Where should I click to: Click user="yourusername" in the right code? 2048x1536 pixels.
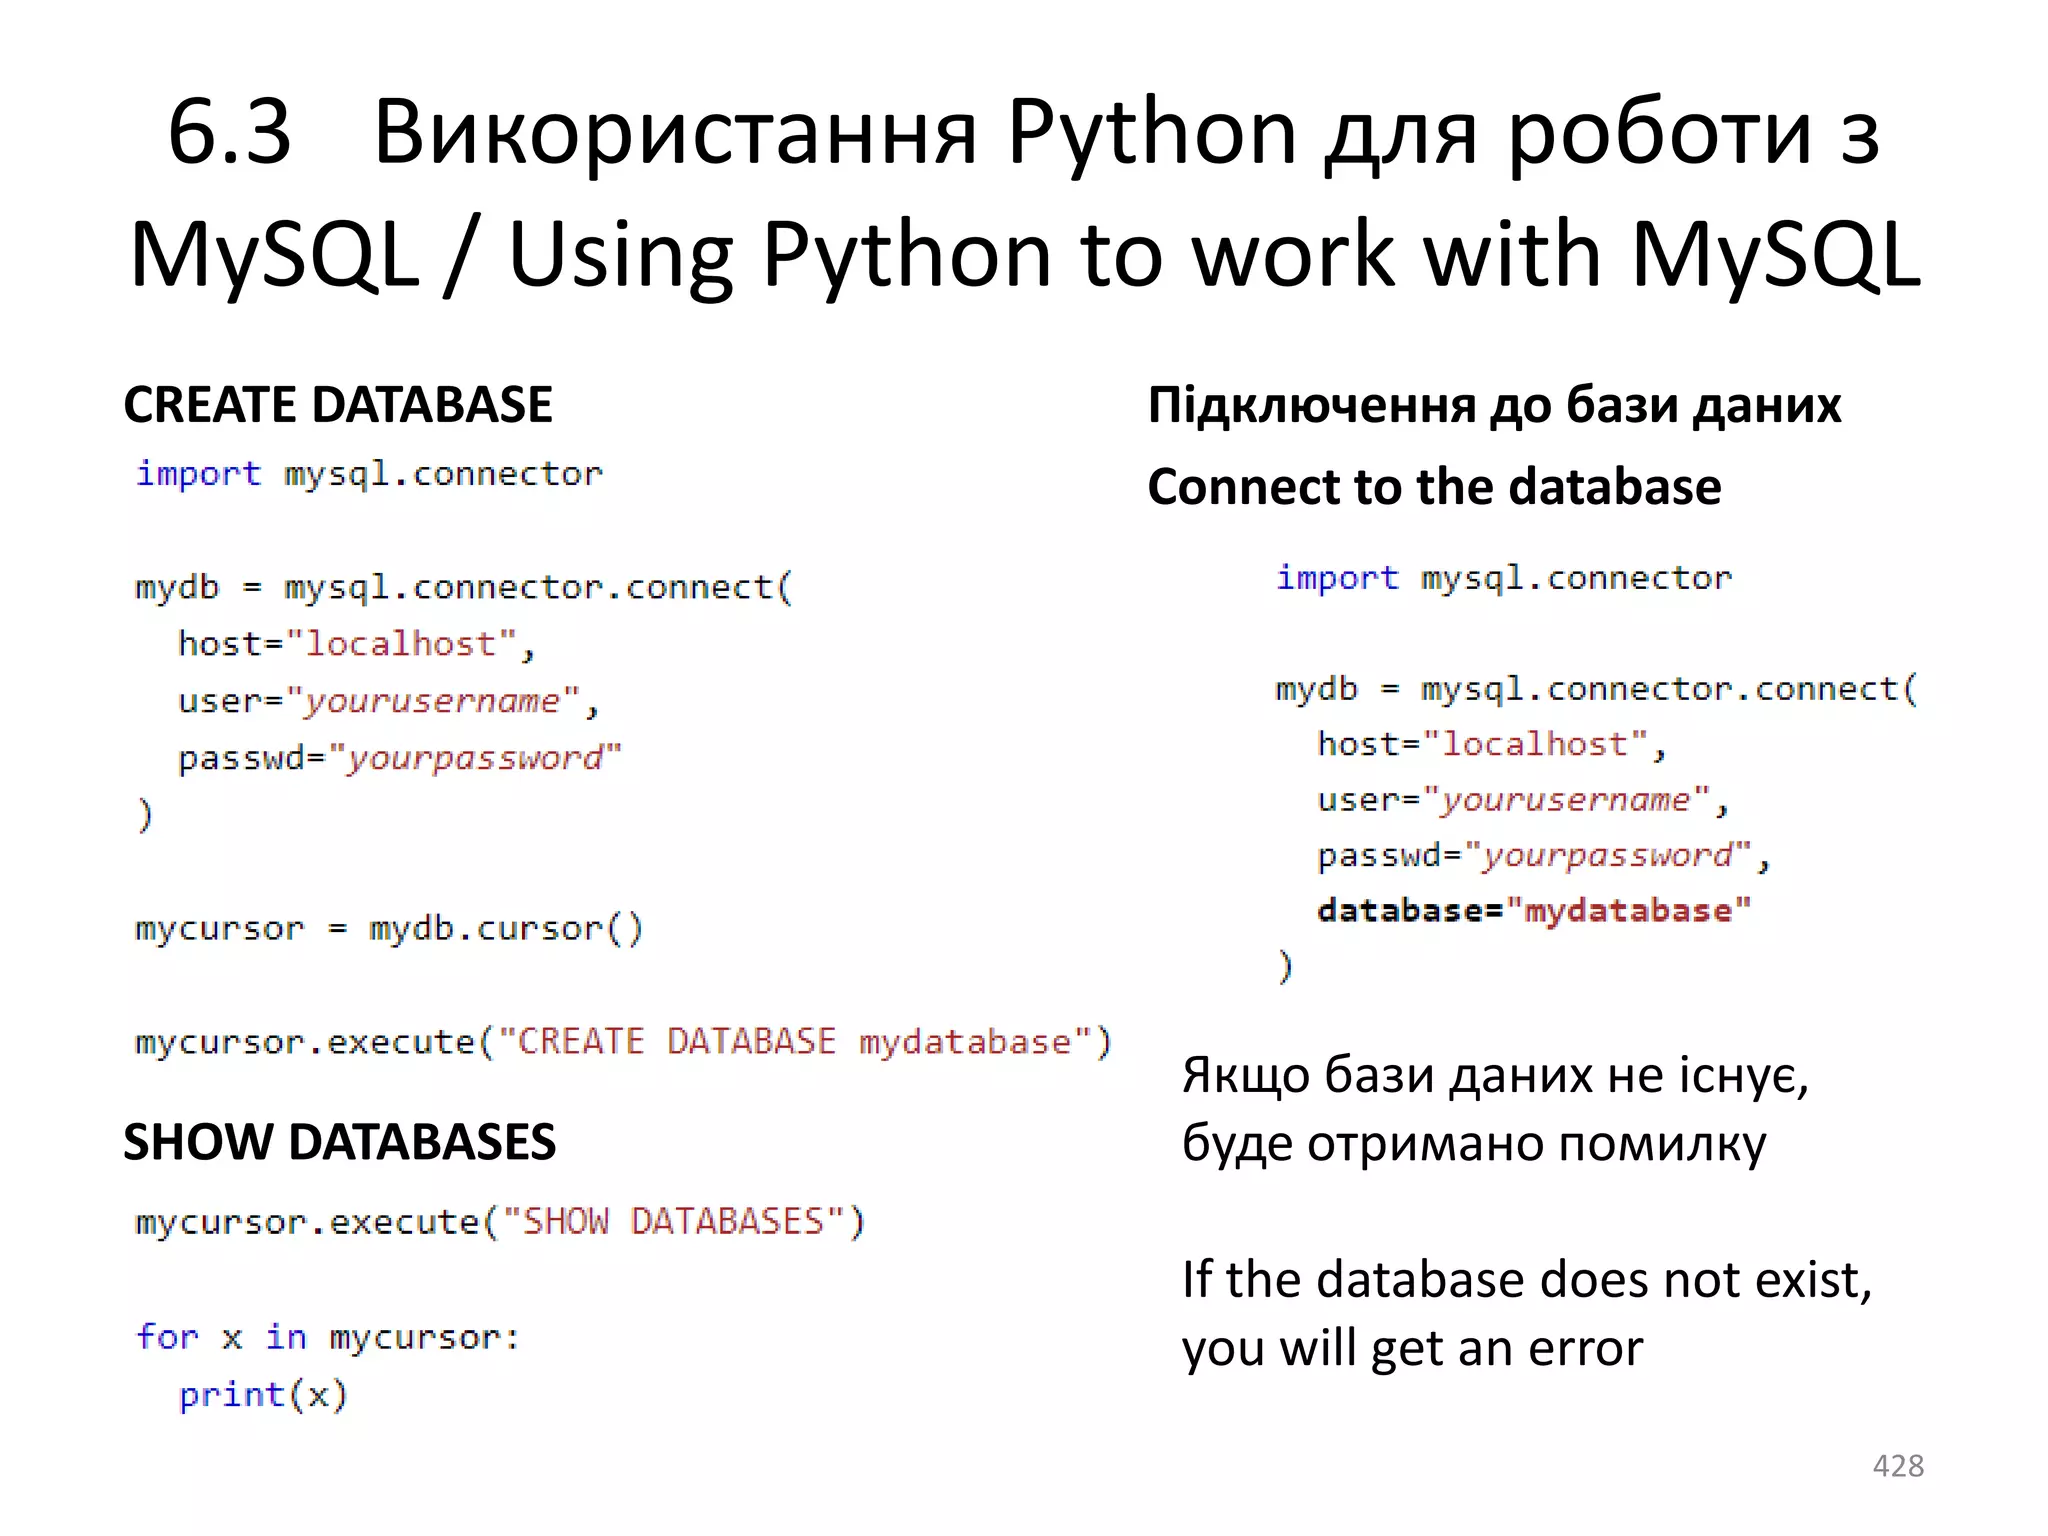(x=1523, y=800)
